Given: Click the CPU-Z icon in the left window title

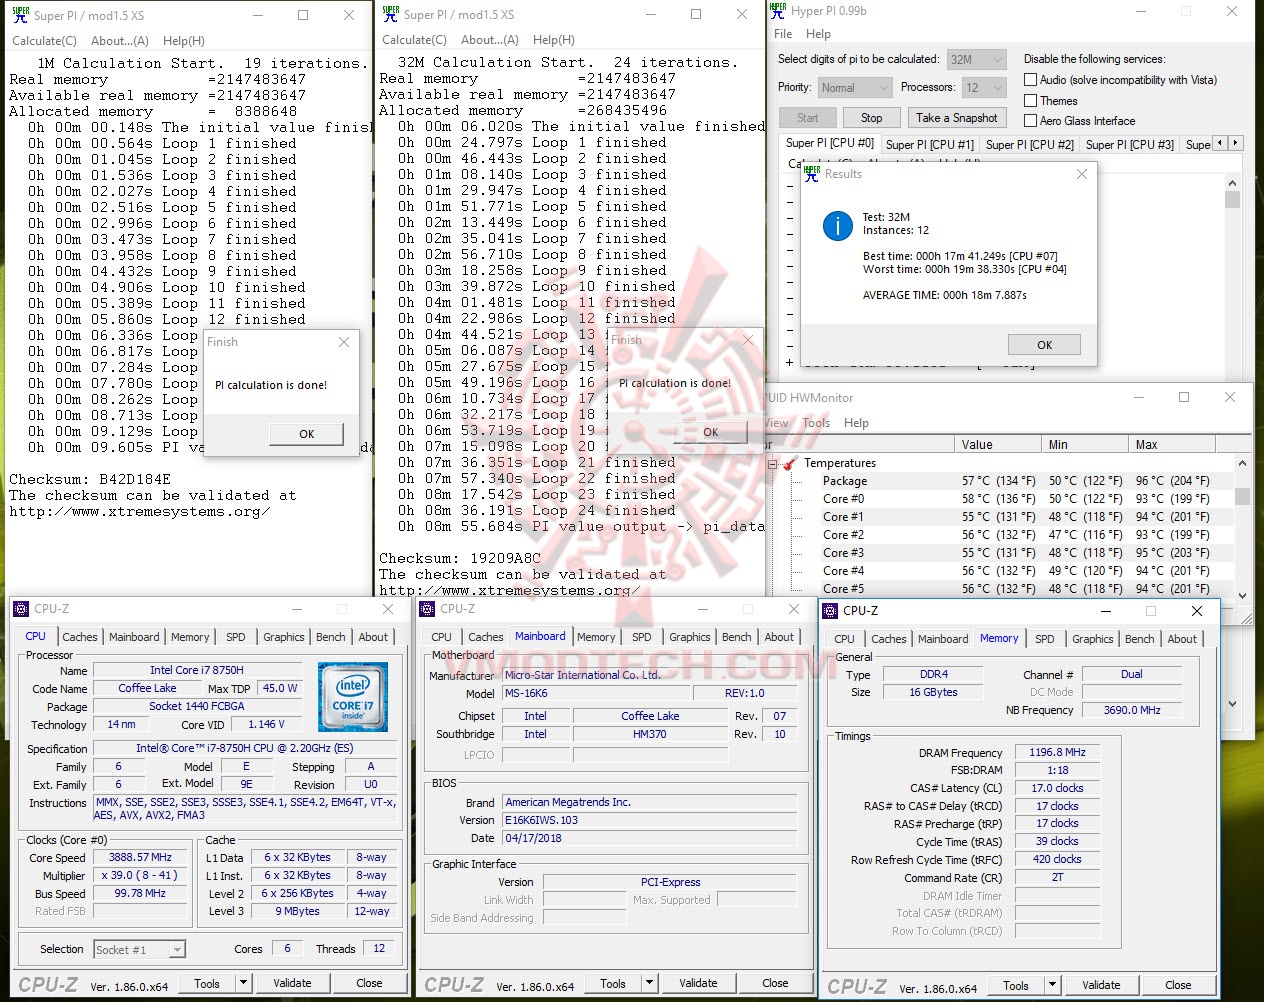Looking at the screenshot, I should pos(21,608).
